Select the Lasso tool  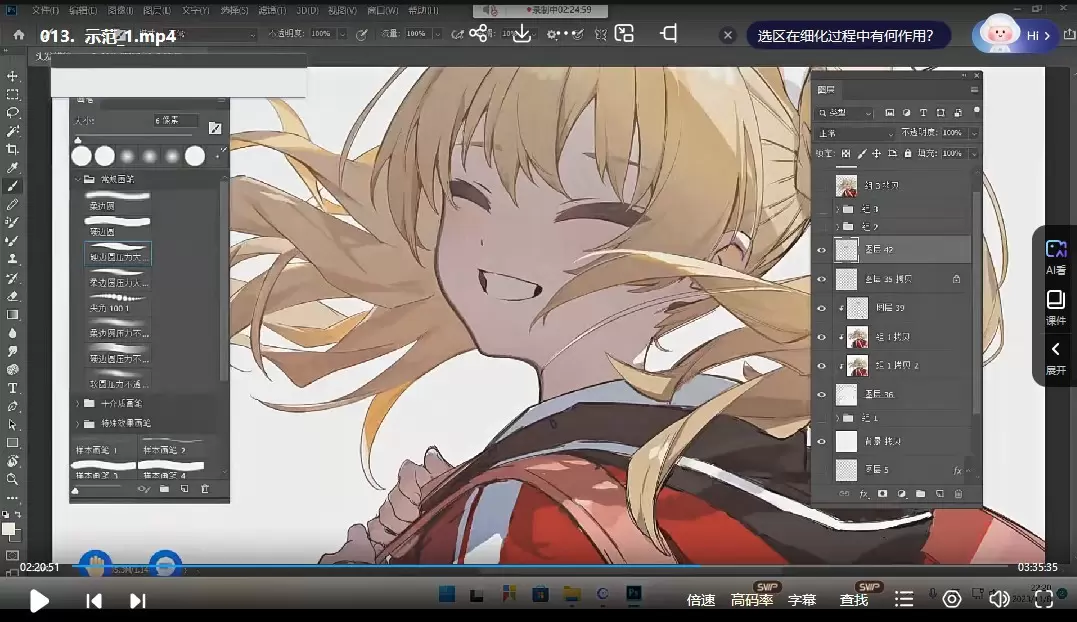point(12,113)
